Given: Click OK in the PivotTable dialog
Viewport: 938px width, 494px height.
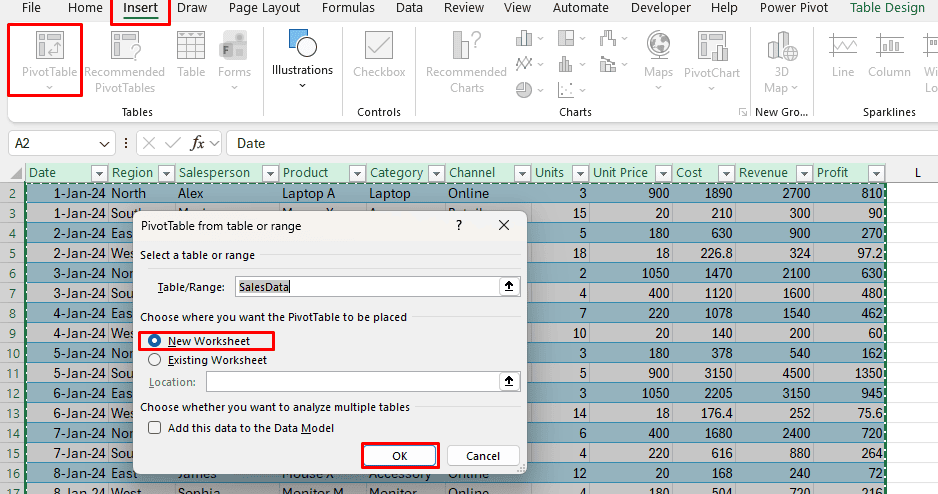Looking at the screenshot, I should (400, 456).
